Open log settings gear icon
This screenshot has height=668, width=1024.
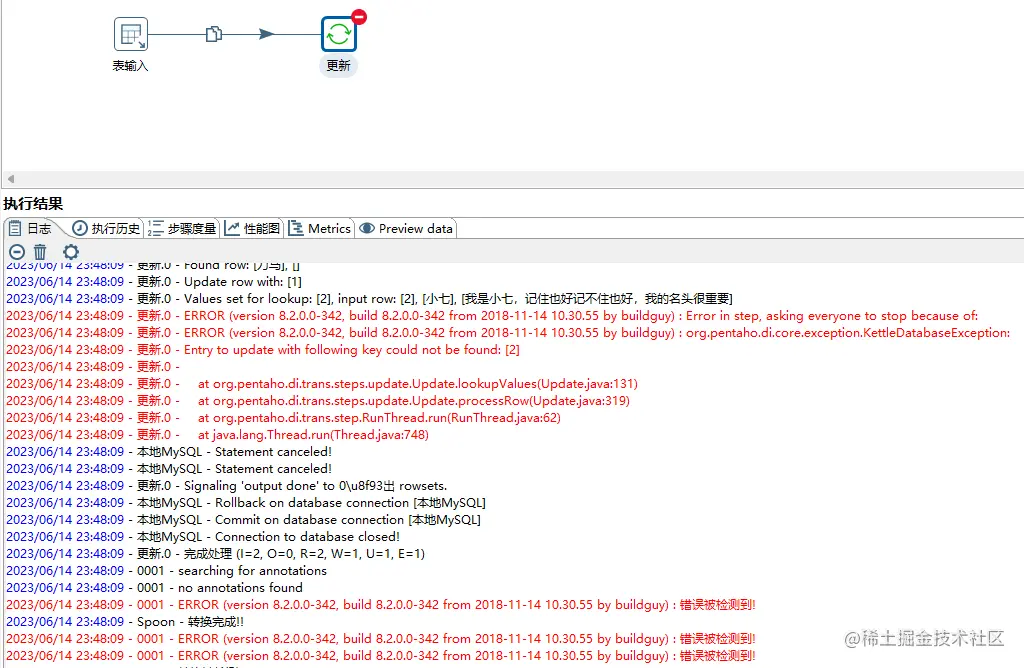coord(71,252)
